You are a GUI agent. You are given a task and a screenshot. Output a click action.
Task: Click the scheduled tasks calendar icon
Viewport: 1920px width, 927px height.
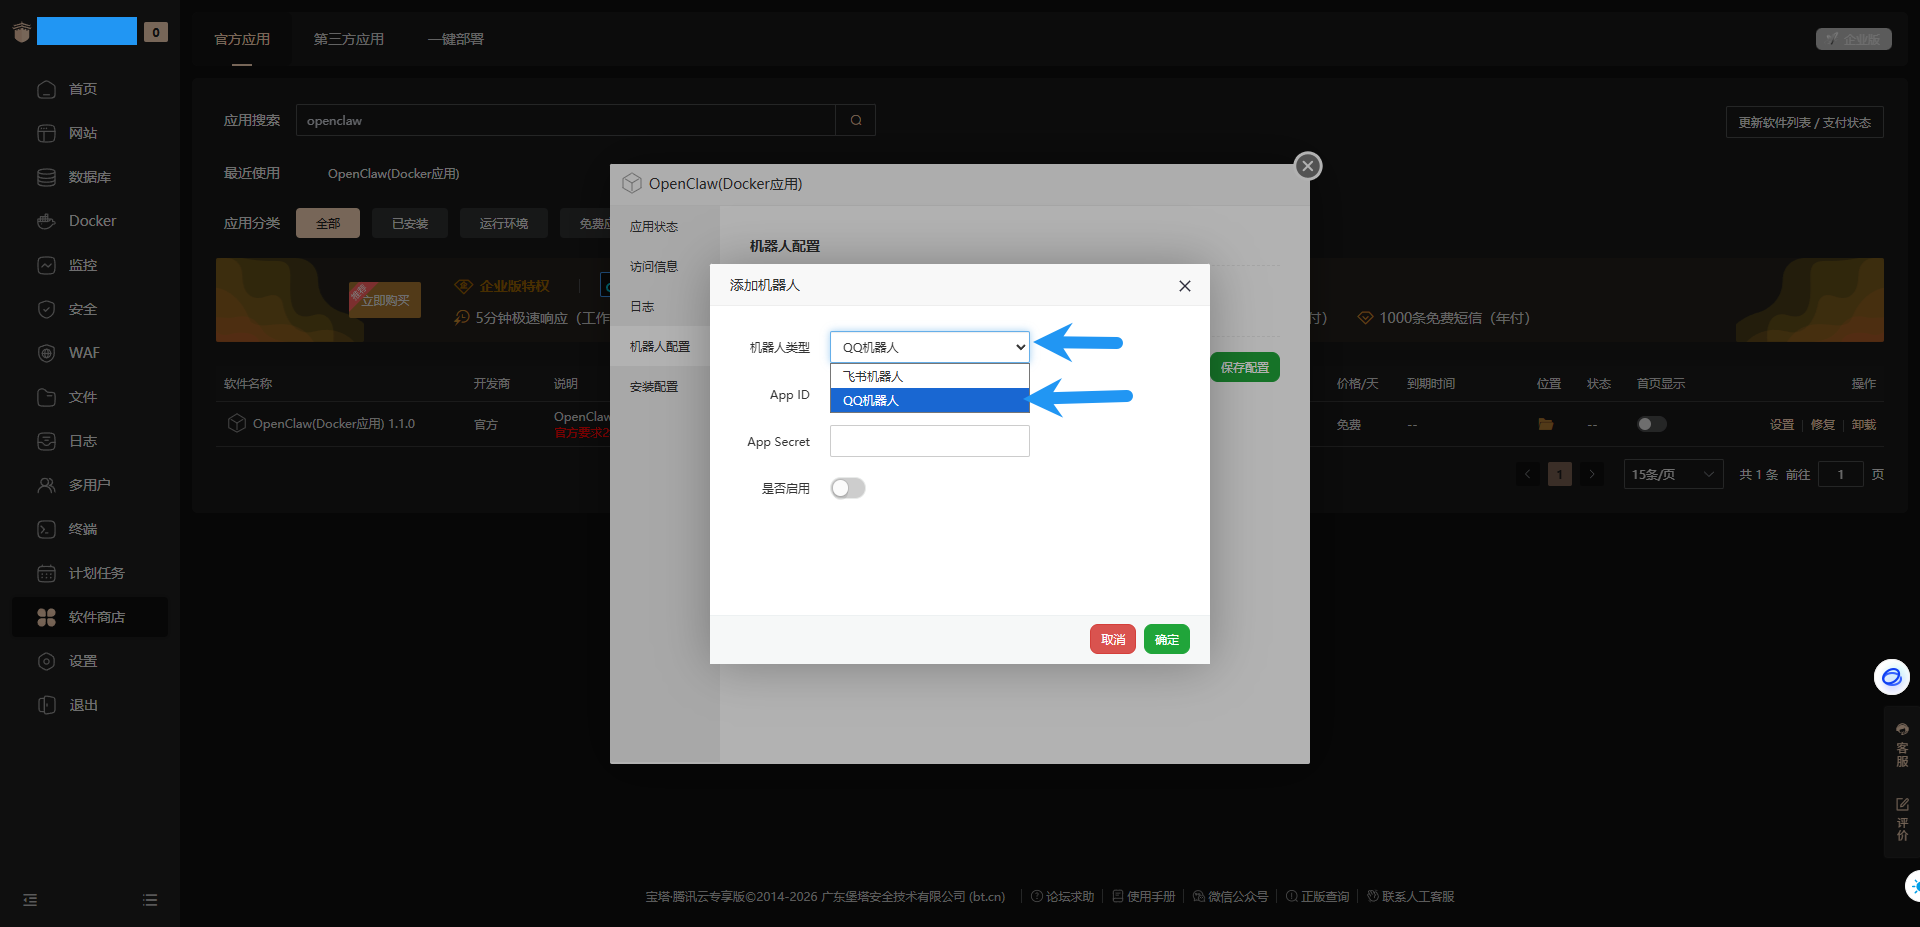coord(46,573)
